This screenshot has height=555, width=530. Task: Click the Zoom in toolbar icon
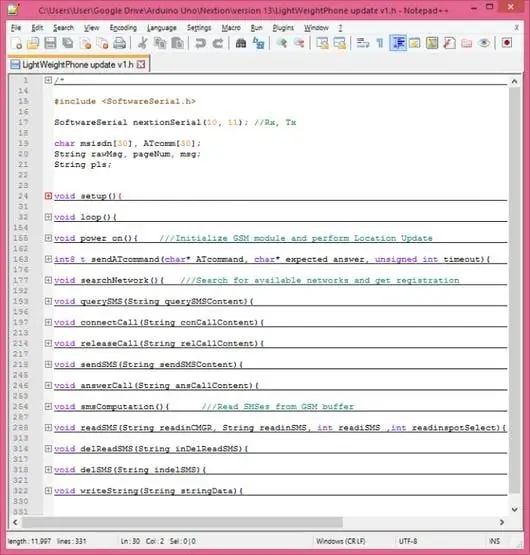pyautogui.click(x=282, y=43)
